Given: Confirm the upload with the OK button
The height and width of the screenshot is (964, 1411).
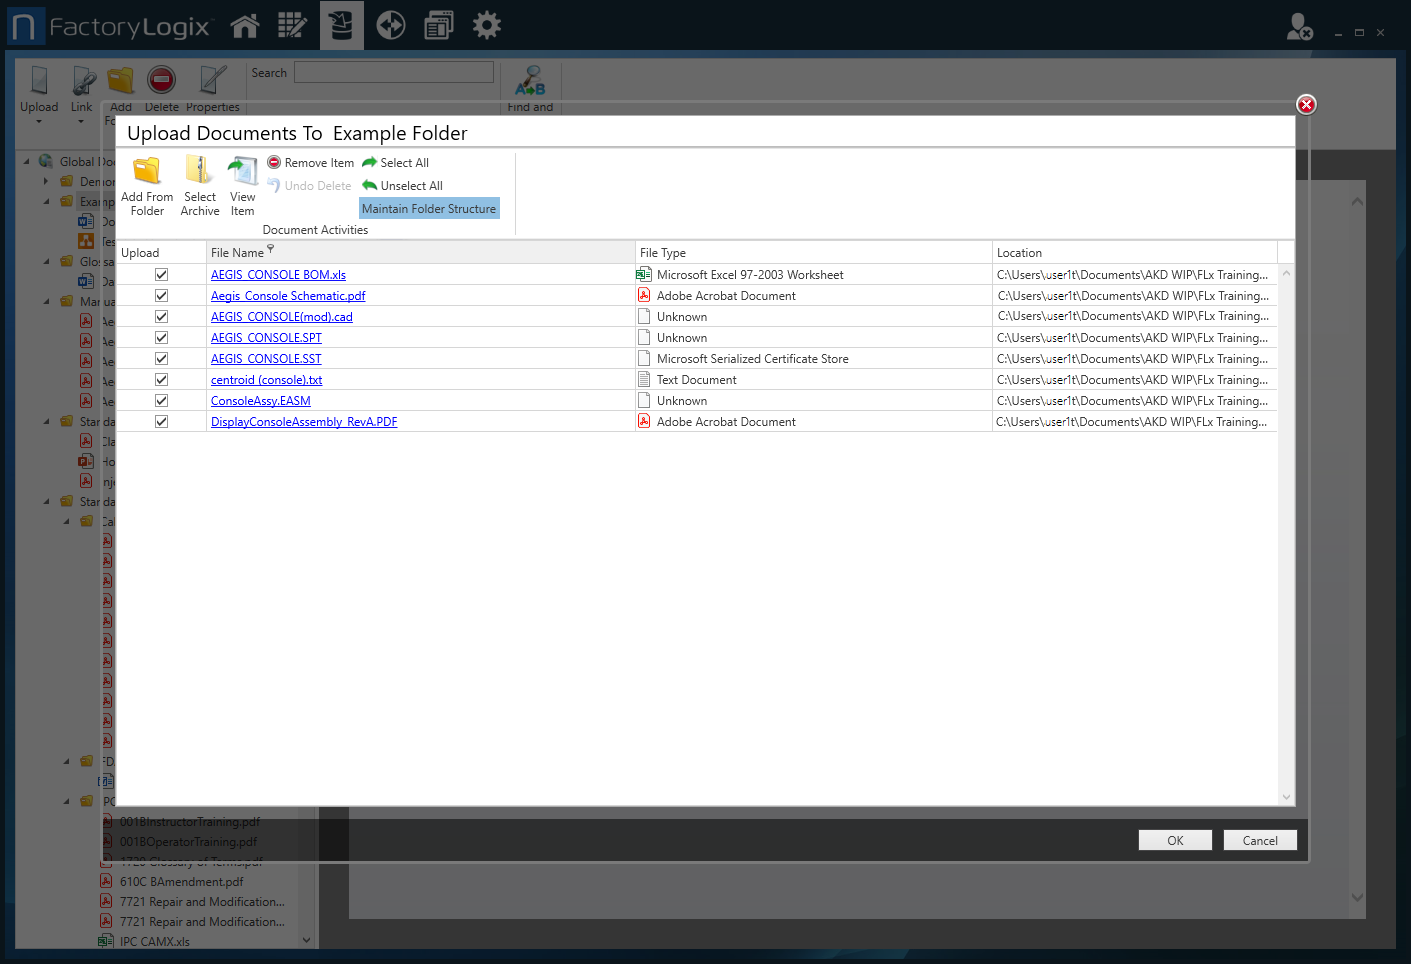Looking at the screenshot, I should pos(1175,840).
